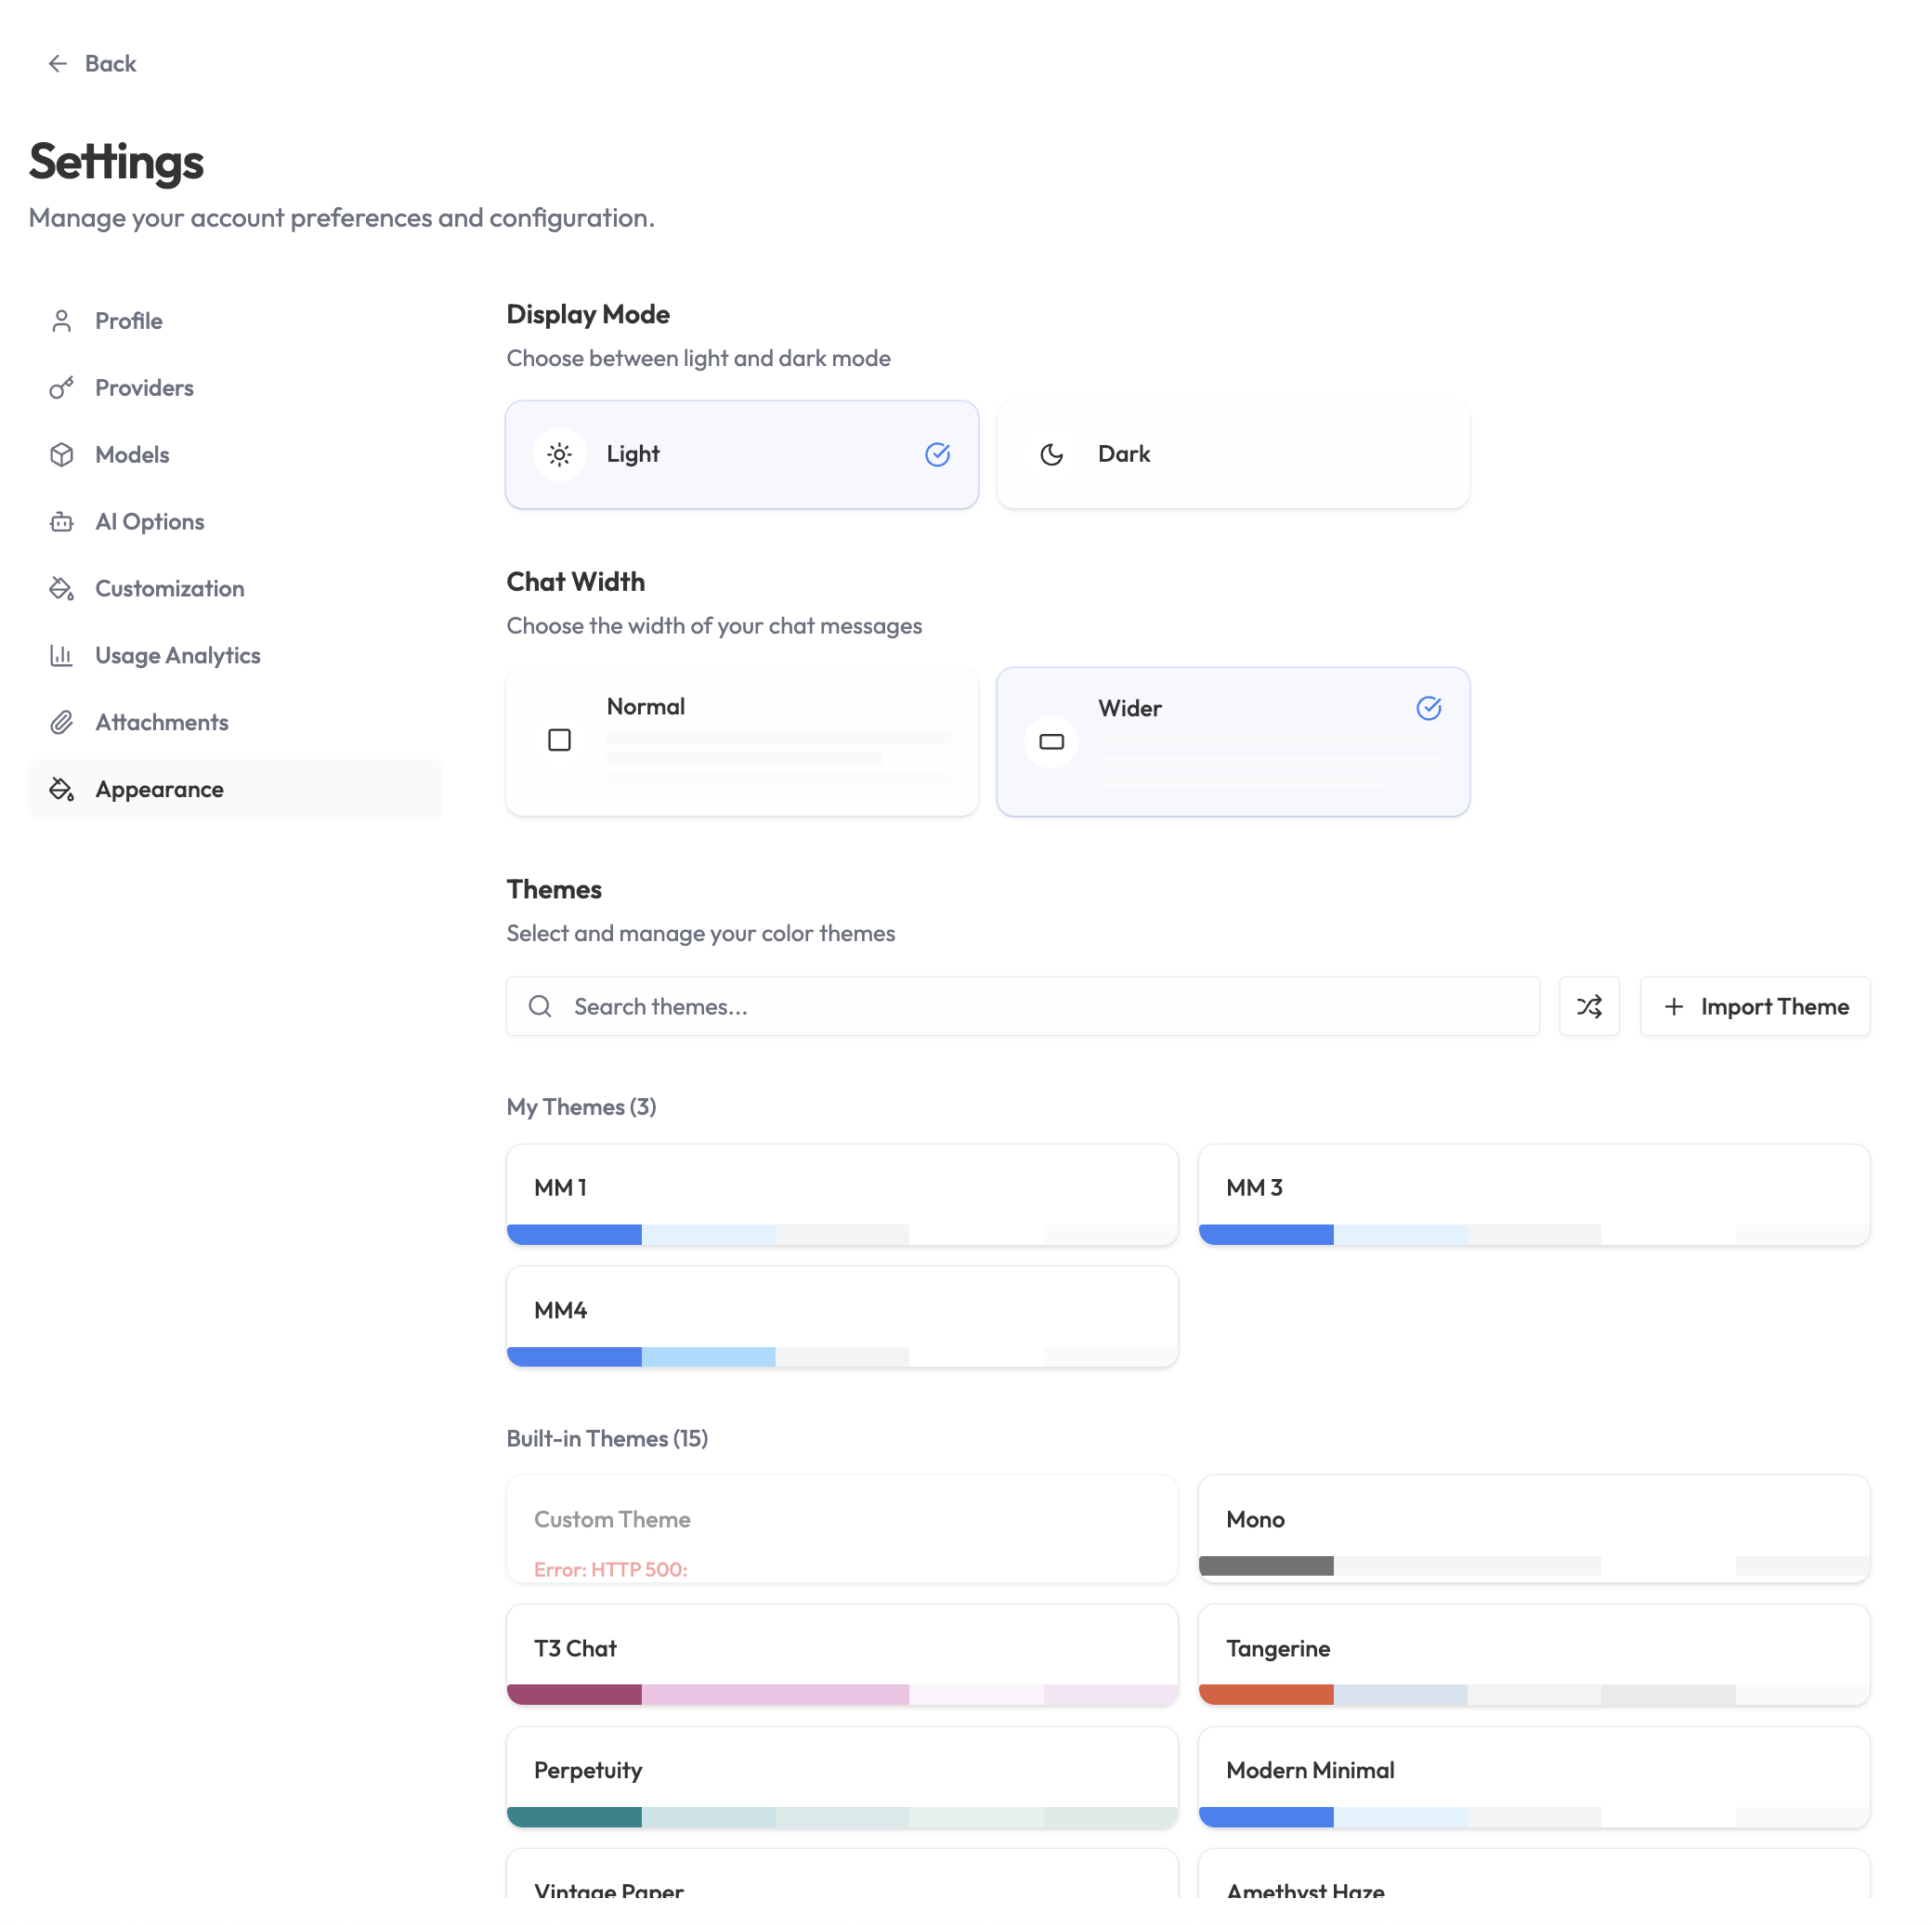The image size is (1932, 1925).
Task: Choose the Wider chat width option
Action: point(1232,741)
